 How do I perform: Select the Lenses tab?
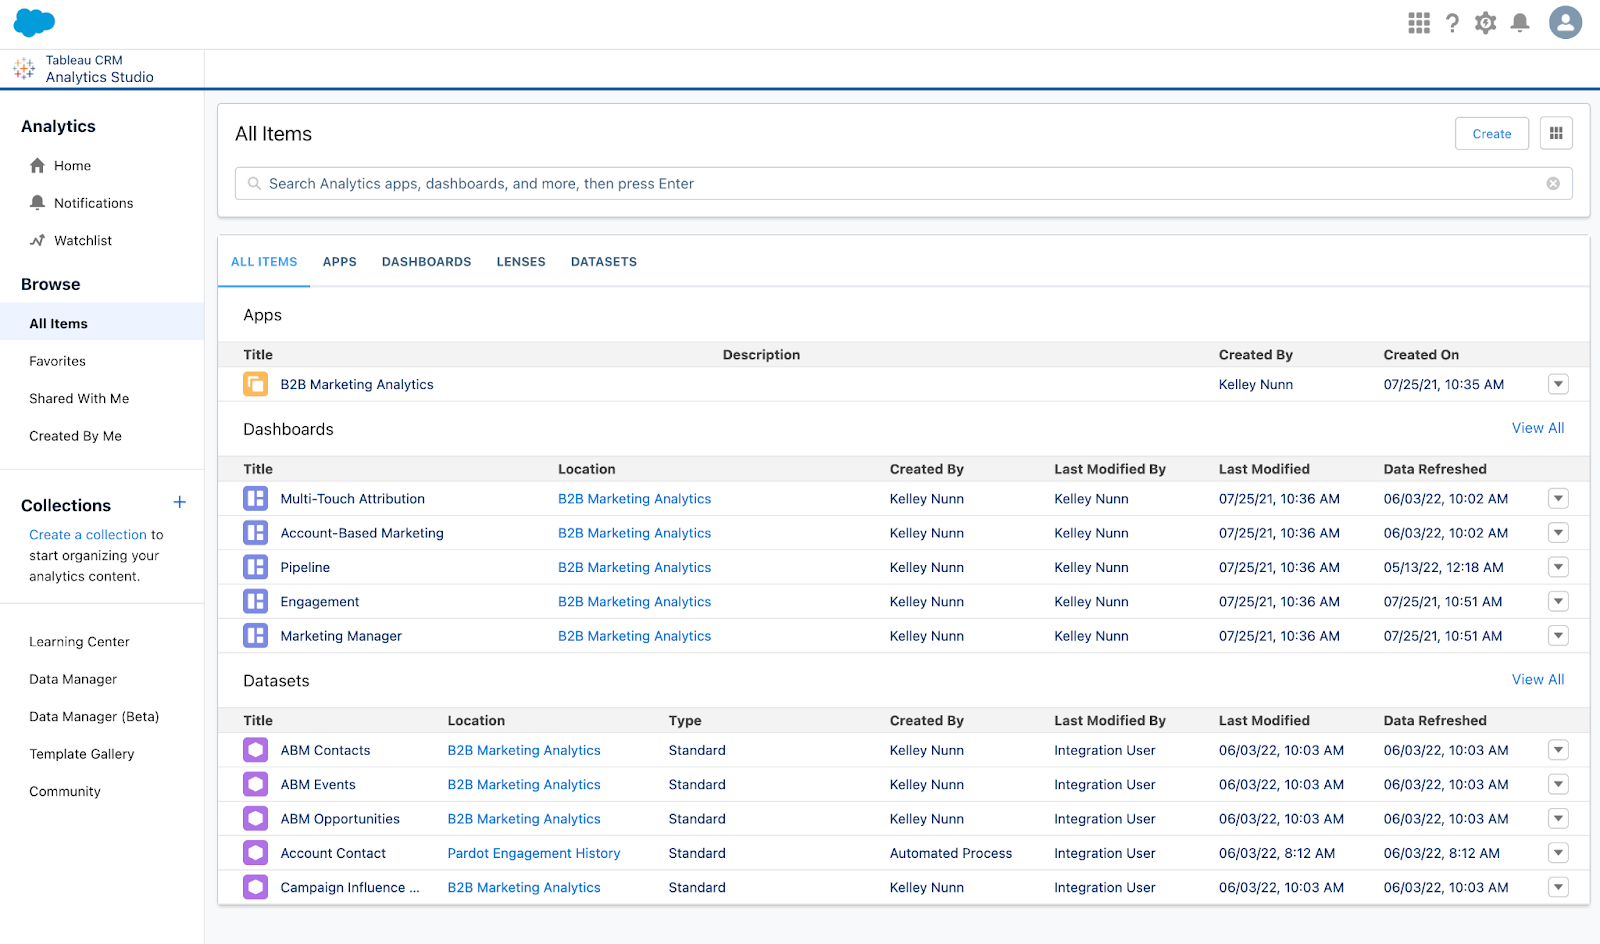(x=521, y=262)
